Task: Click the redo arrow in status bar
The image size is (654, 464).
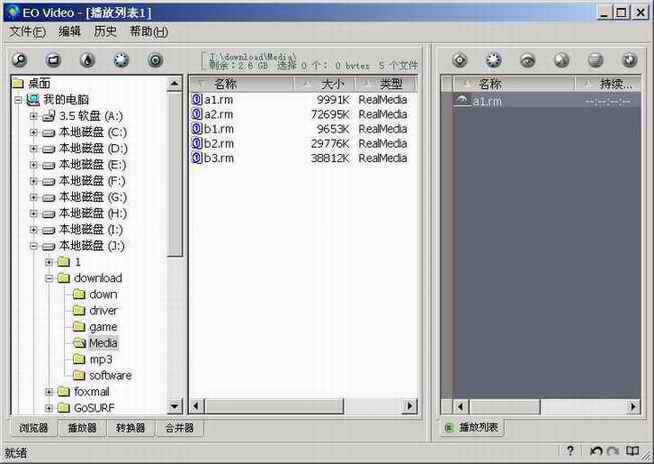Action: (x=613, y=451)
